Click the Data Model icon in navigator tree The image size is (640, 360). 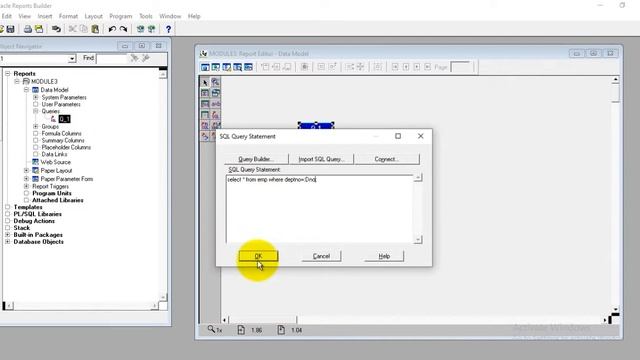tap(36, 90)
